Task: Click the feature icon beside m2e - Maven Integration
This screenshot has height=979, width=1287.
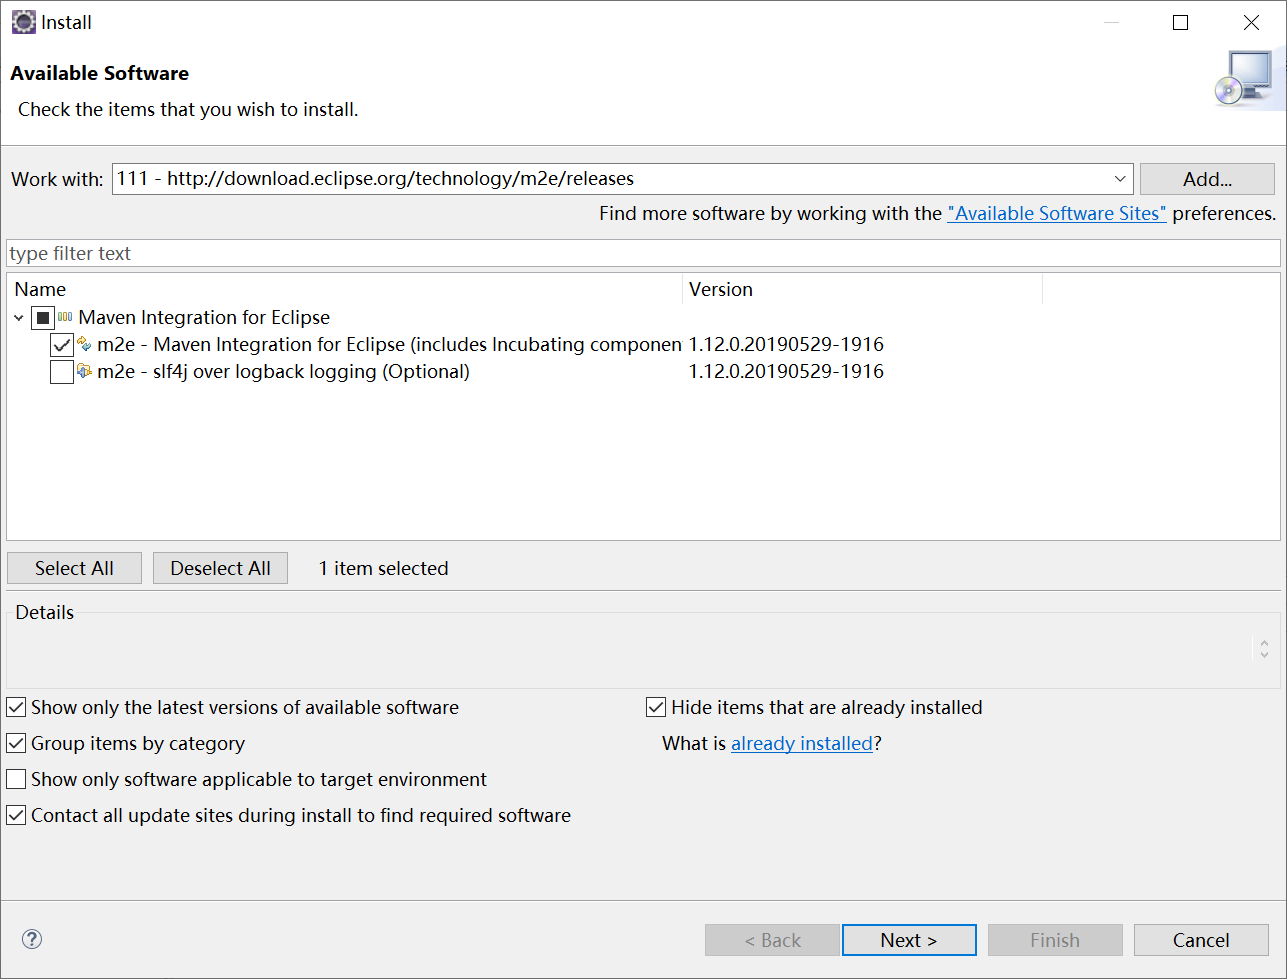Action: point(85,344)
